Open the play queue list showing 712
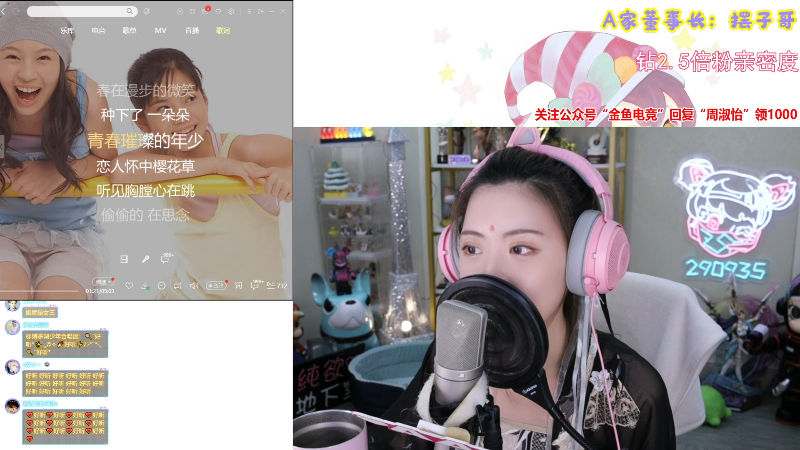 tap(277, 286)
